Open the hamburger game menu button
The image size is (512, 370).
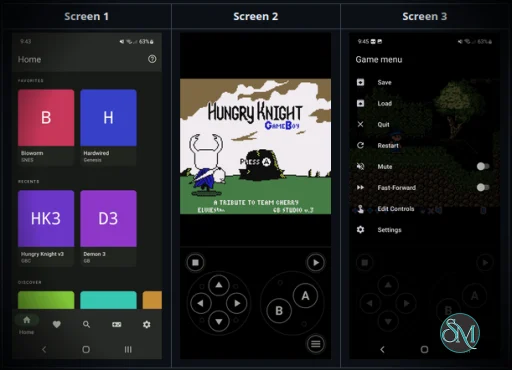coord(316,344)
